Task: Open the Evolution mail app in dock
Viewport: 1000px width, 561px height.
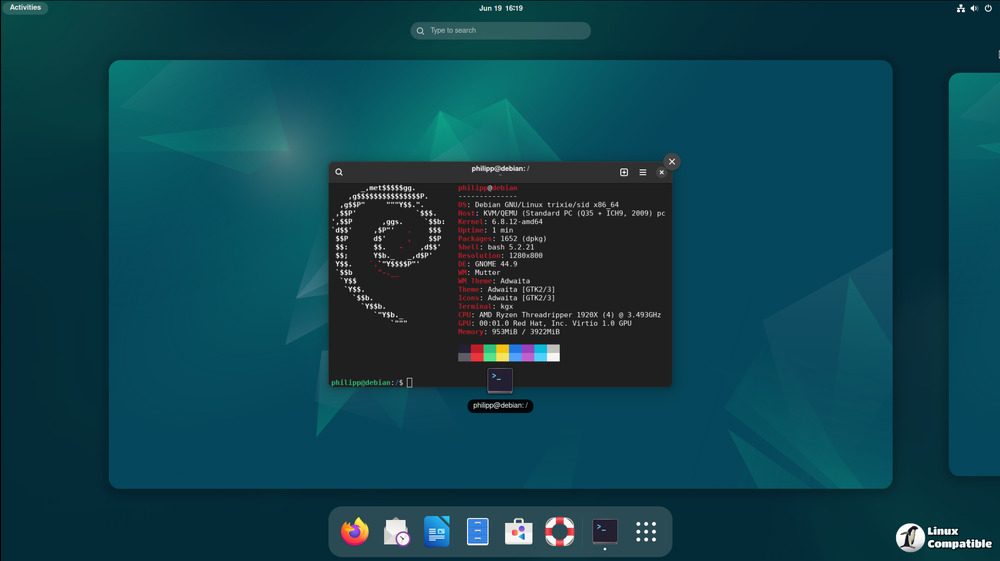Action: pos(396,532)
